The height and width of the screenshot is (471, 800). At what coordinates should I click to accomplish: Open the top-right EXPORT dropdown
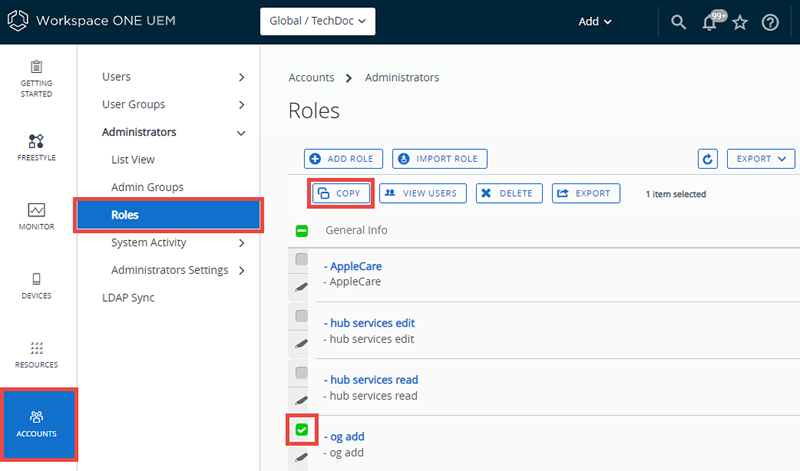coord(761,159)
